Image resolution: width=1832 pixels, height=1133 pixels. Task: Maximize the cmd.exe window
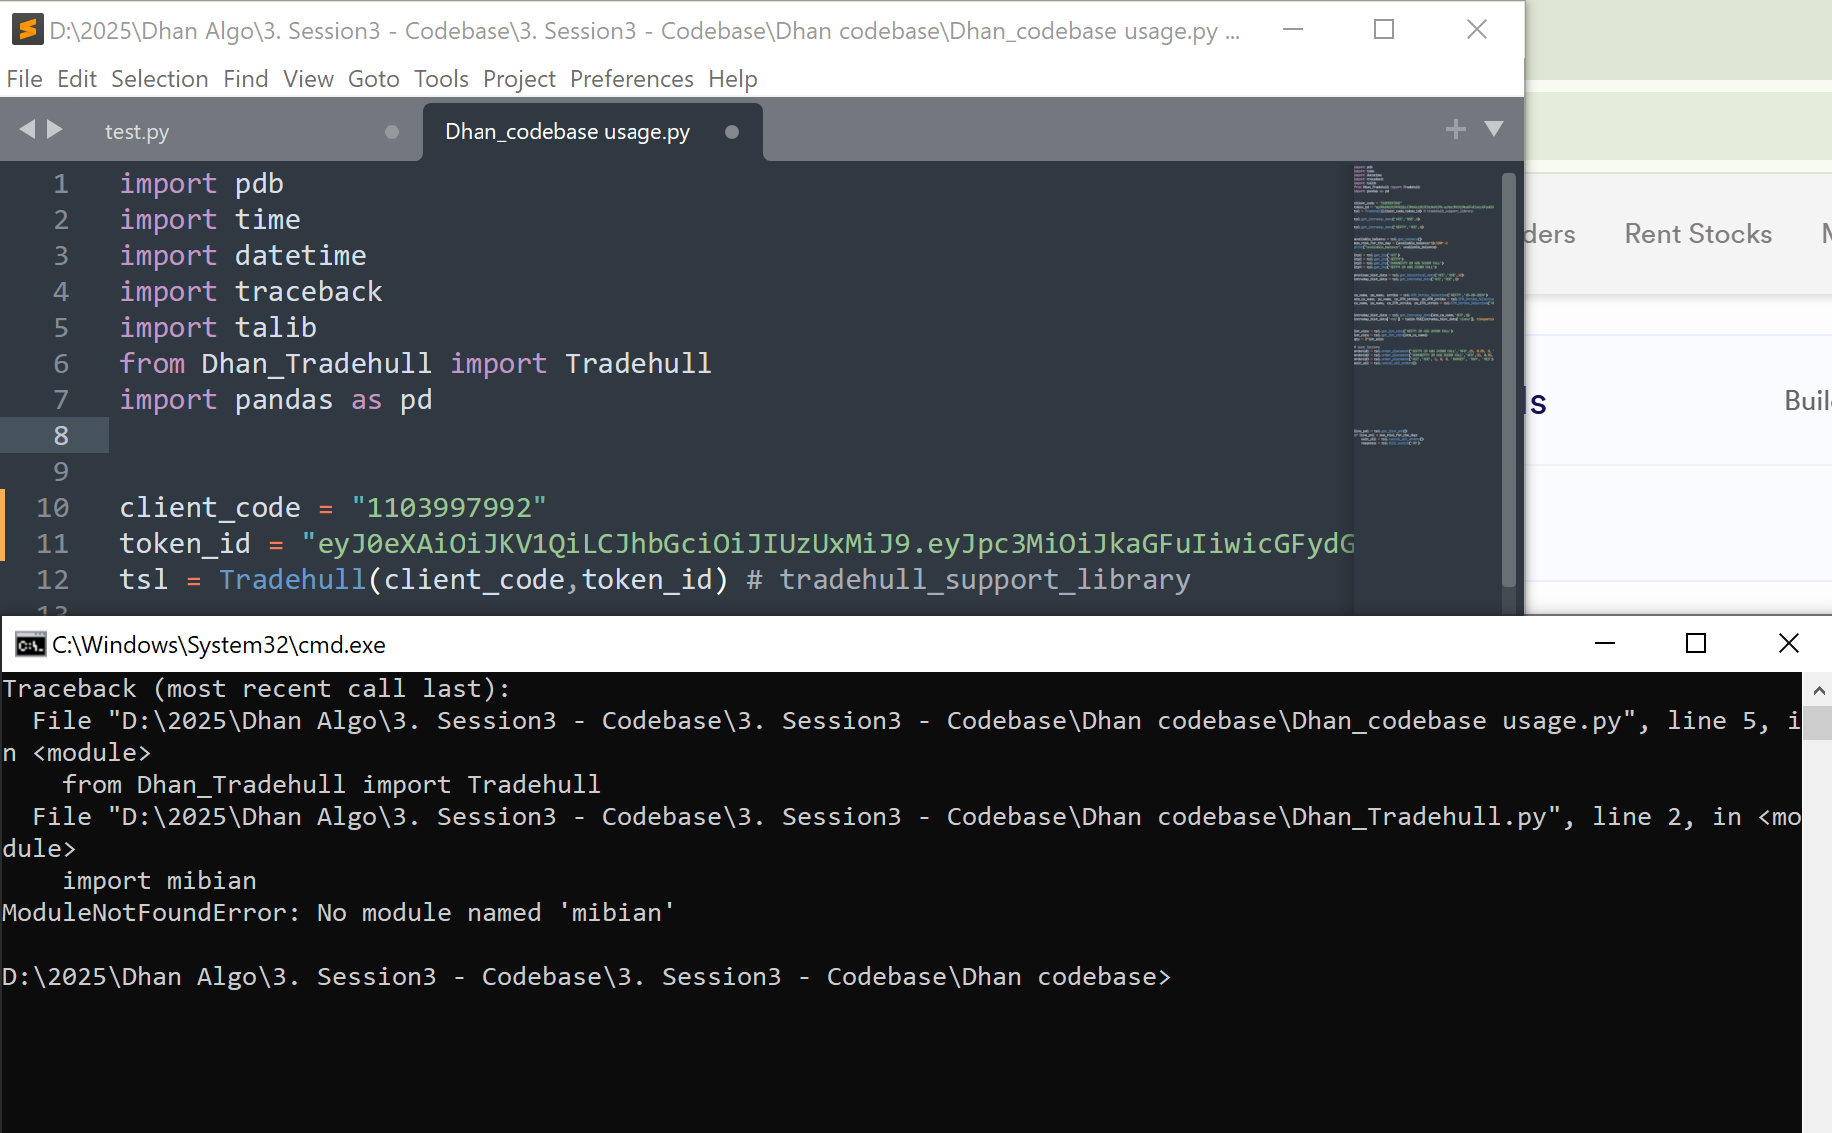click(1696, 644)
